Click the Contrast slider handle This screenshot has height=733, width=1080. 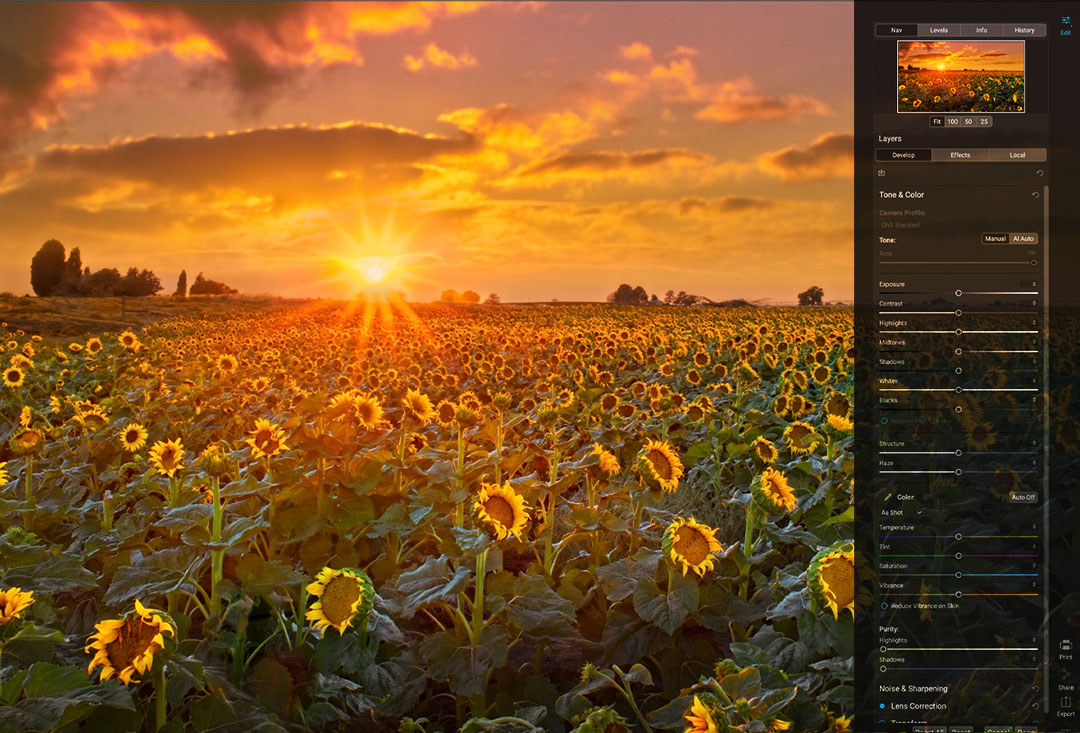[958, 313]
